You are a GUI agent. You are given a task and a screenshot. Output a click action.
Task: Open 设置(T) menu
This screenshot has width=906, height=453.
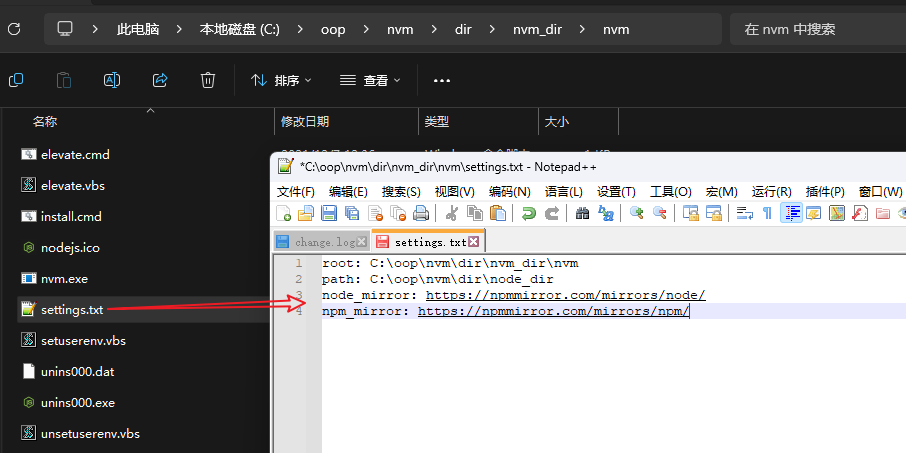[617, 192]
